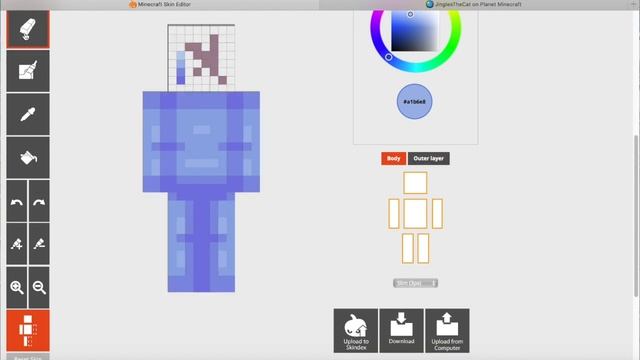Click the Reset Skin button
This screenshot has width=640, height=360.
[28, 357]
